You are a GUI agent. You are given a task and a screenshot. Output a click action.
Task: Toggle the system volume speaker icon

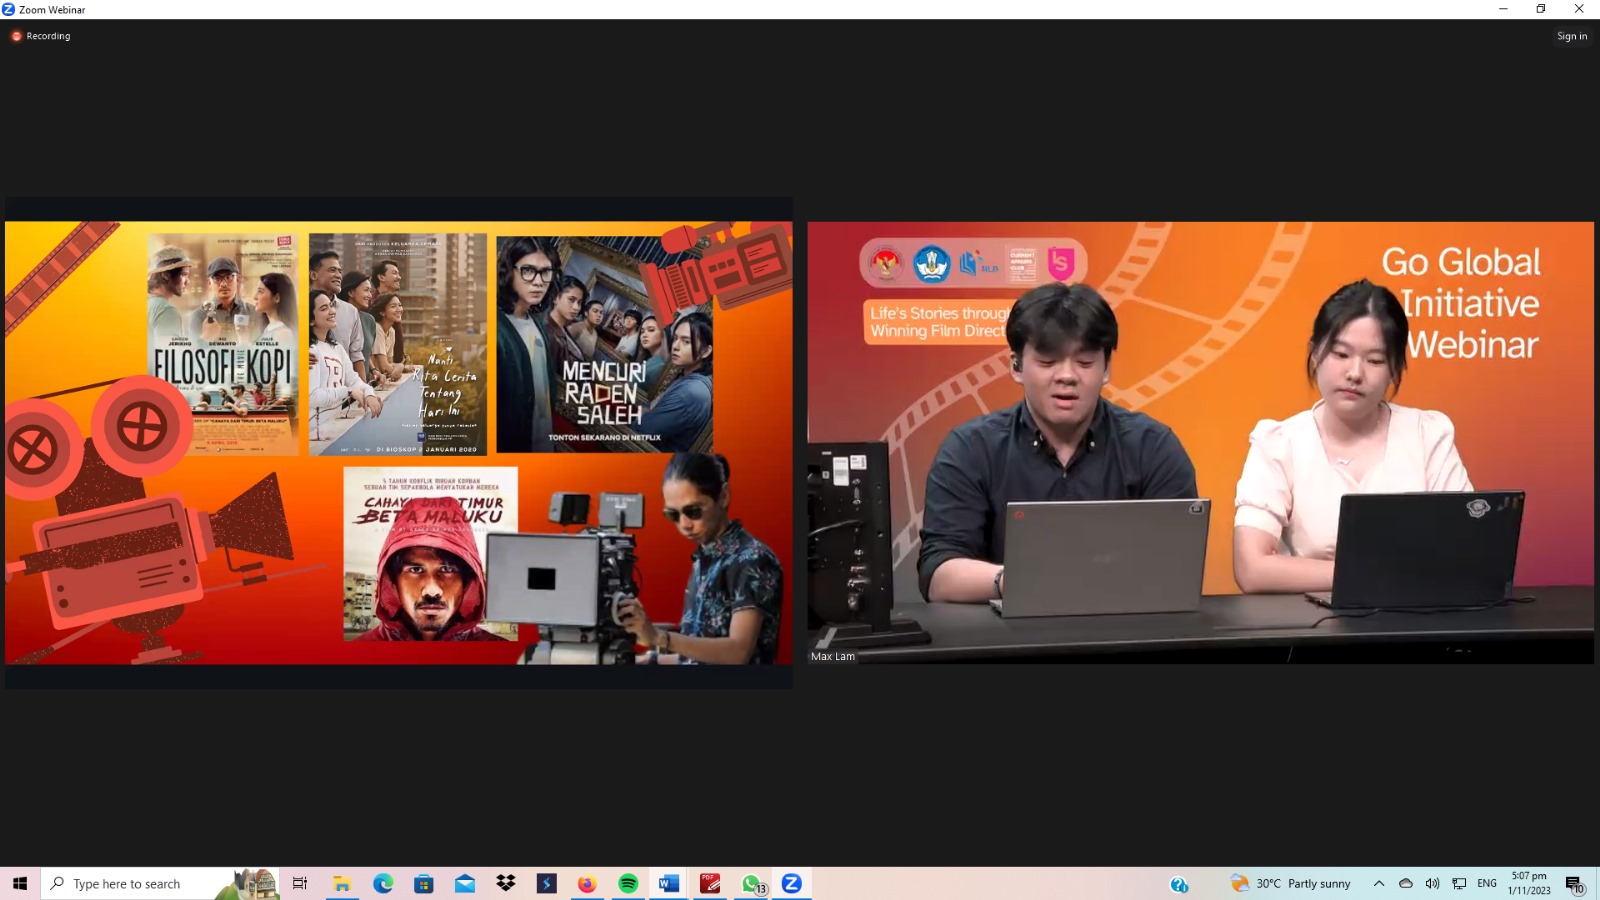(x=1432, y=883)
